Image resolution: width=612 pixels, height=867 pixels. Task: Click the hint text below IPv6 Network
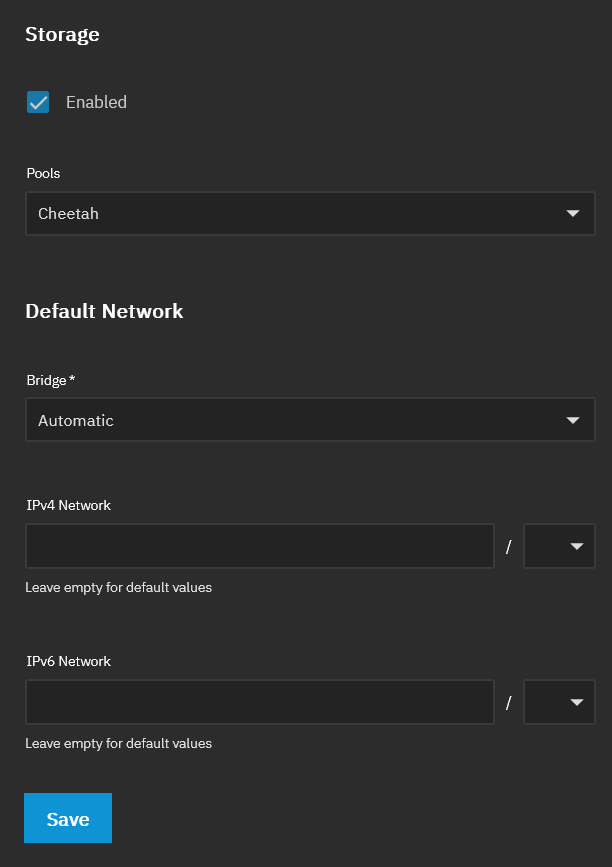(118, 743)
